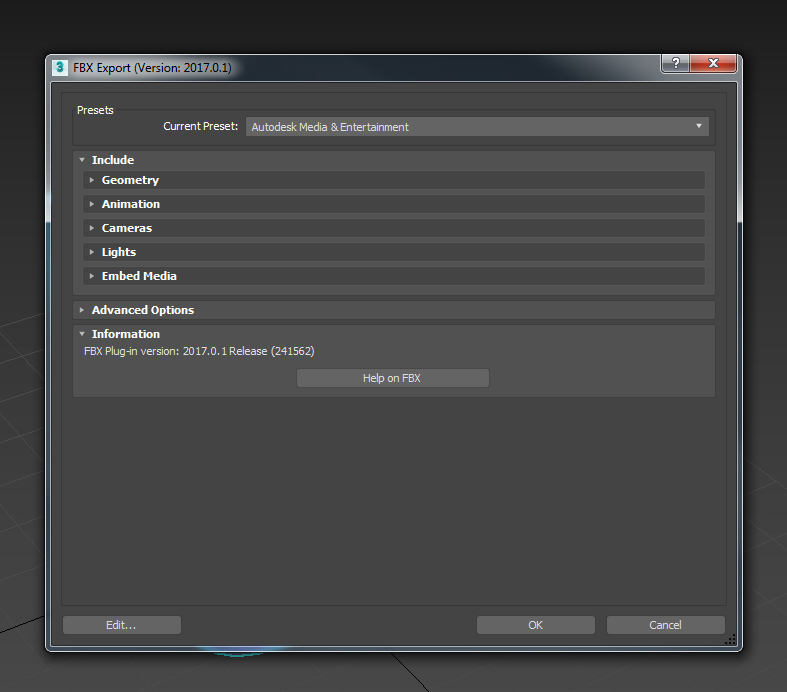Viewport: 787px width, 692px height.
Task: Confirm export with the OK button
Action: pos(535,625)
